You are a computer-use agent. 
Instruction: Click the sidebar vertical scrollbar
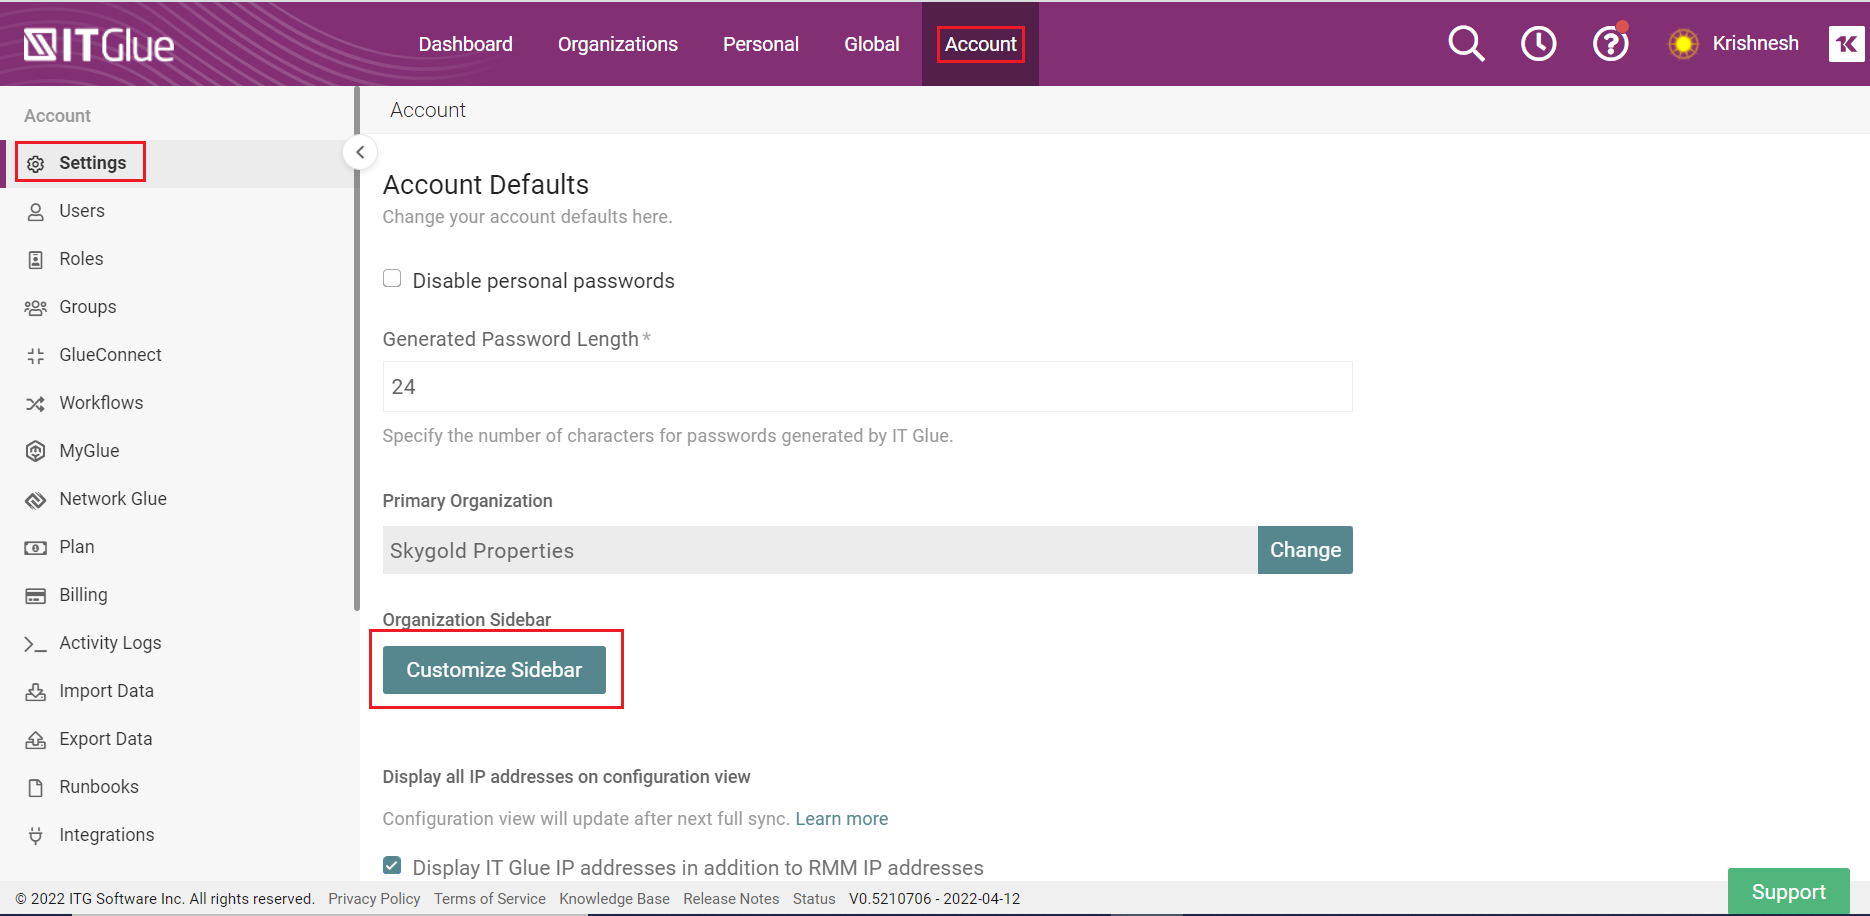[357, 350]
